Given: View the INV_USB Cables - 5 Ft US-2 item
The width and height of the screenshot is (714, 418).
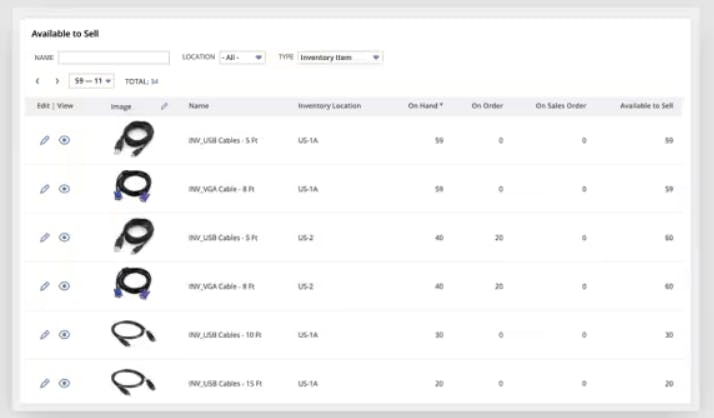Looking at the screenshot, I should click(x=64, y=238).
